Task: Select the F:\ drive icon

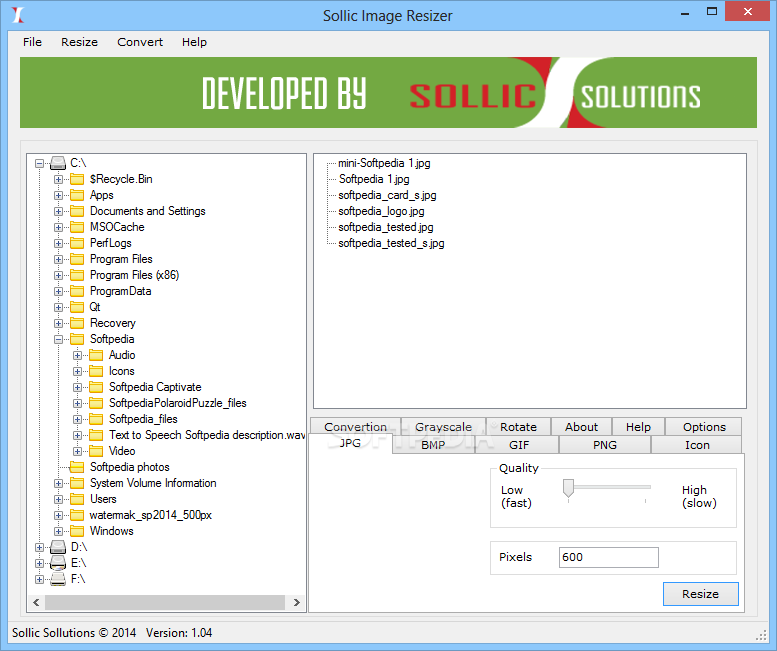Action: 58,579
